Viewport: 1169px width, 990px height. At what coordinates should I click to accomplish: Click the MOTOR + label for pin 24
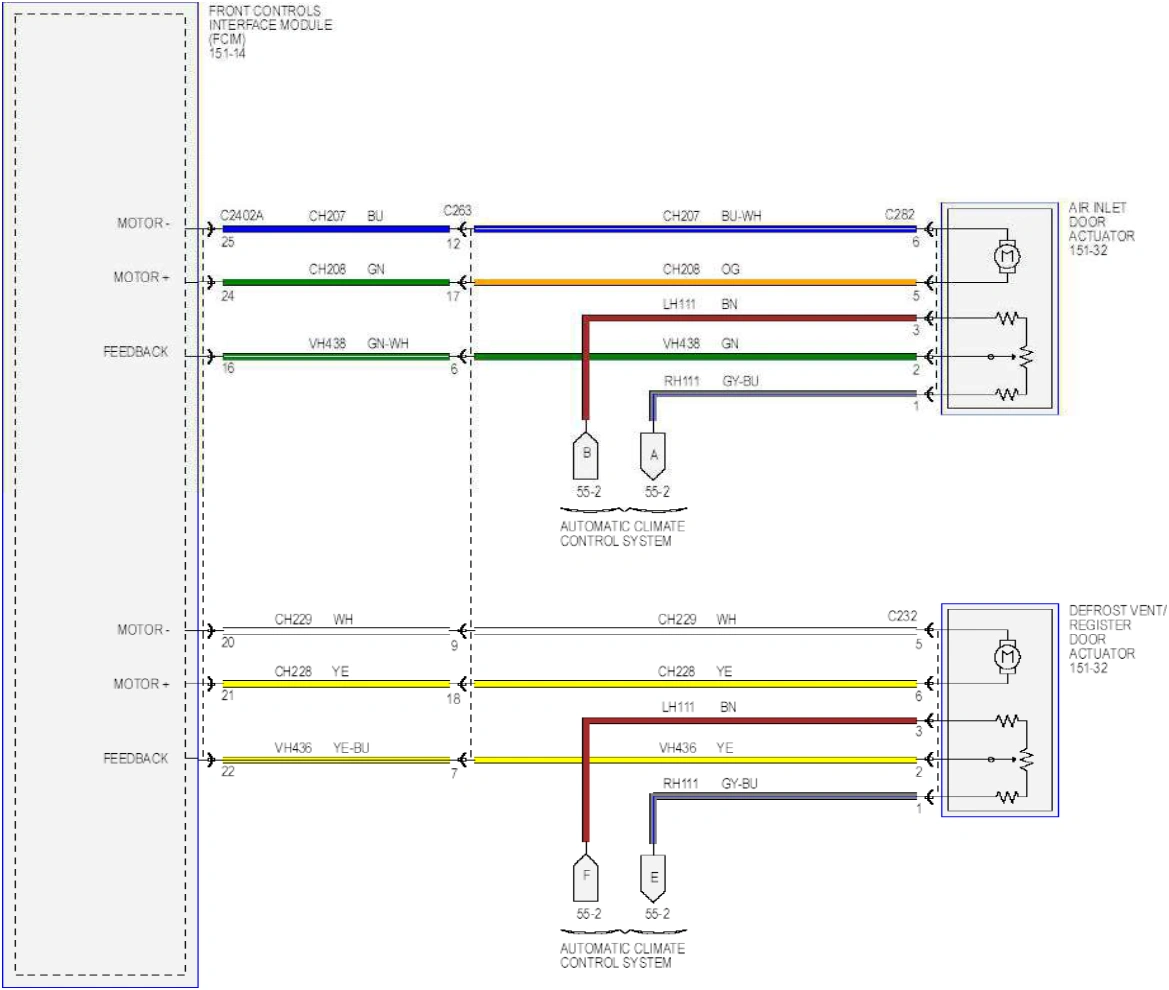point(142,277)
